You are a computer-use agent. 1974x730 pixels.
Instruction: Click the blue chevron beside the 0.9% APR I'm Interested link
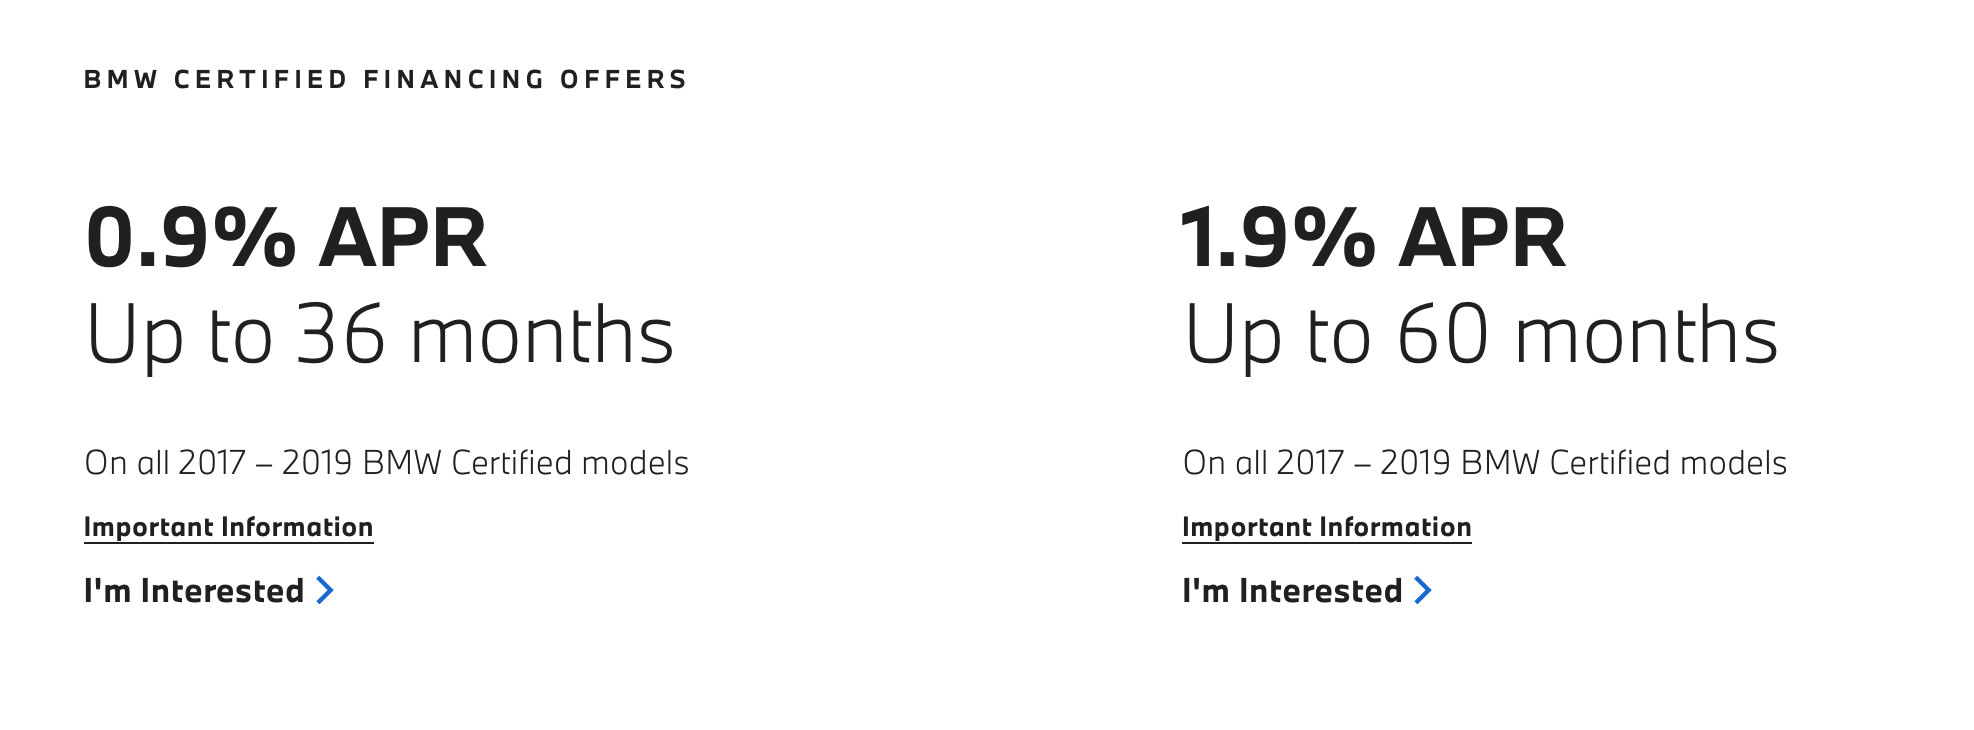pos(325,590)
